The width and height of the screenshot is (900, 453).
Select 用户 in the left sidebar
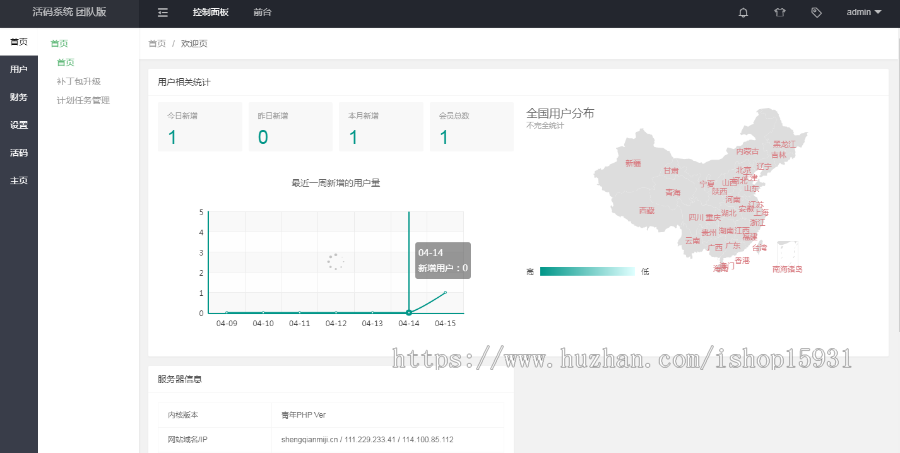coord(19,69)
